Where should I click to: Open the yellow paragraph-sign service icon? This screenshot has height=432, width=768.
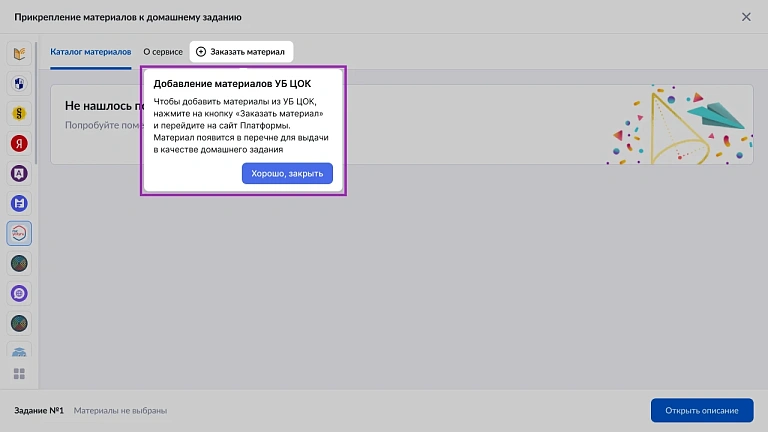[x=19, y=114]
